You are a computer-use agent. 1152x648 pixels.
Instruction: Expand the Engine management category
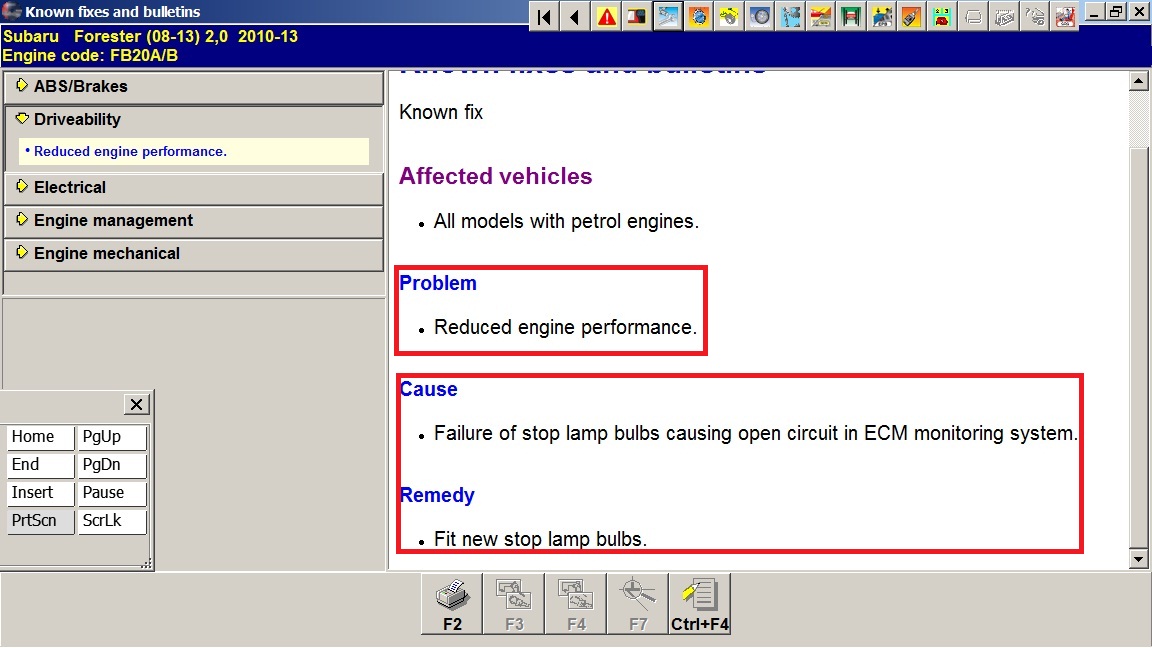tap(193, 221)
